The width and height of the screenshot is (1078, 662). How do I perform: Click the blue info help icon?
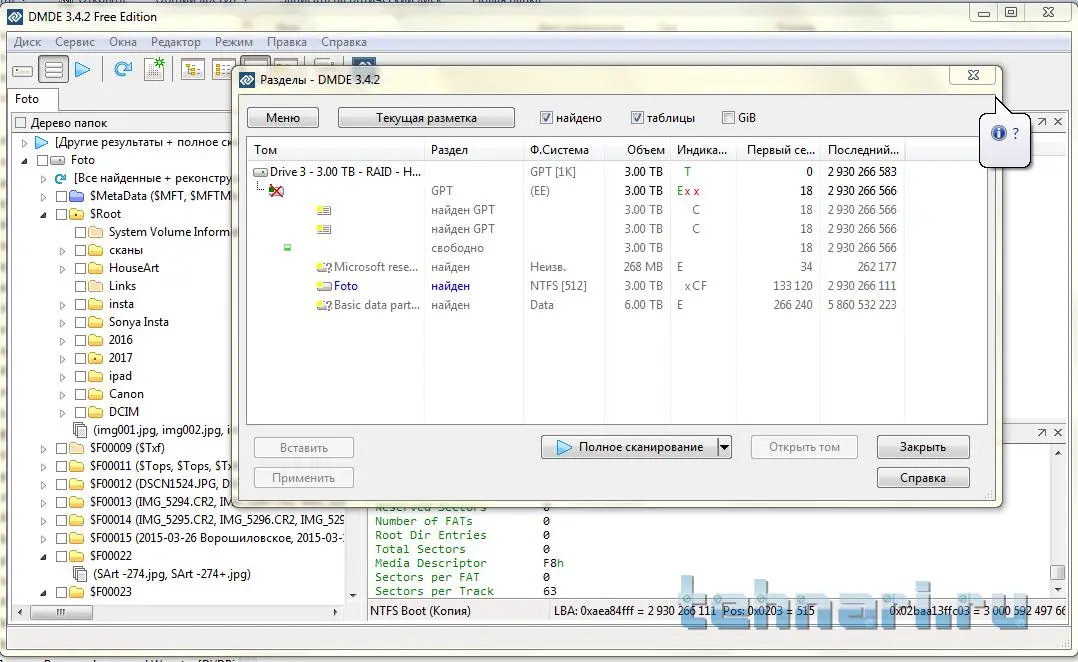point(998,133)
